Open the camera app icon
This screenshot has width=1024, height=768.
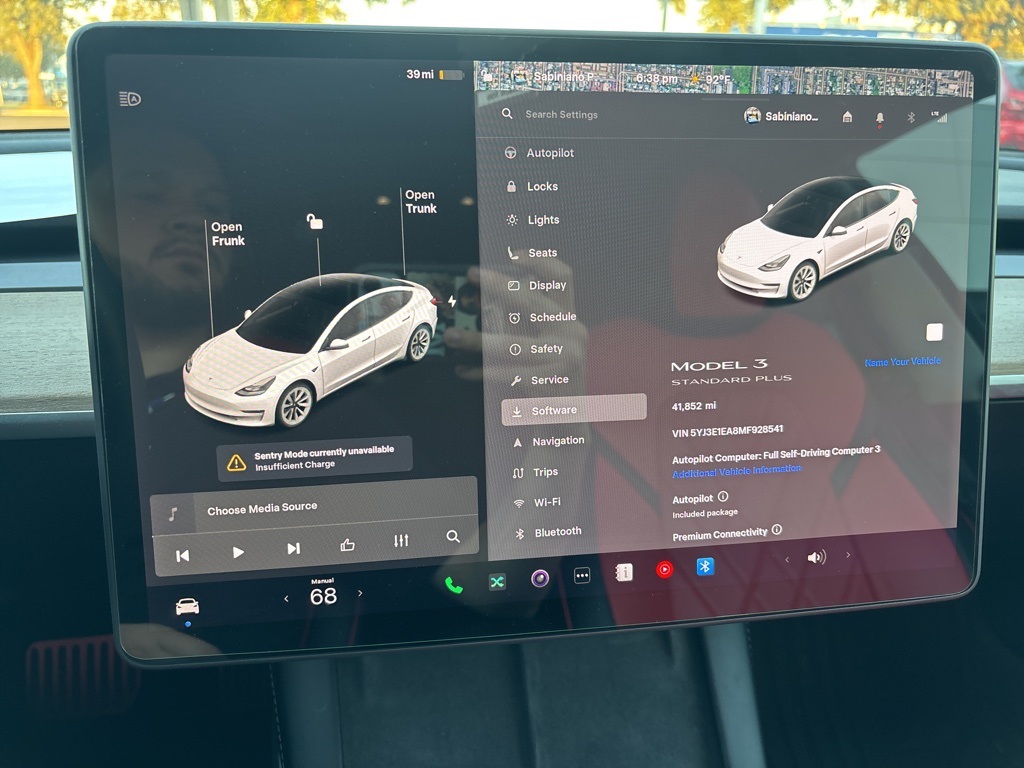tap(539, 578)
